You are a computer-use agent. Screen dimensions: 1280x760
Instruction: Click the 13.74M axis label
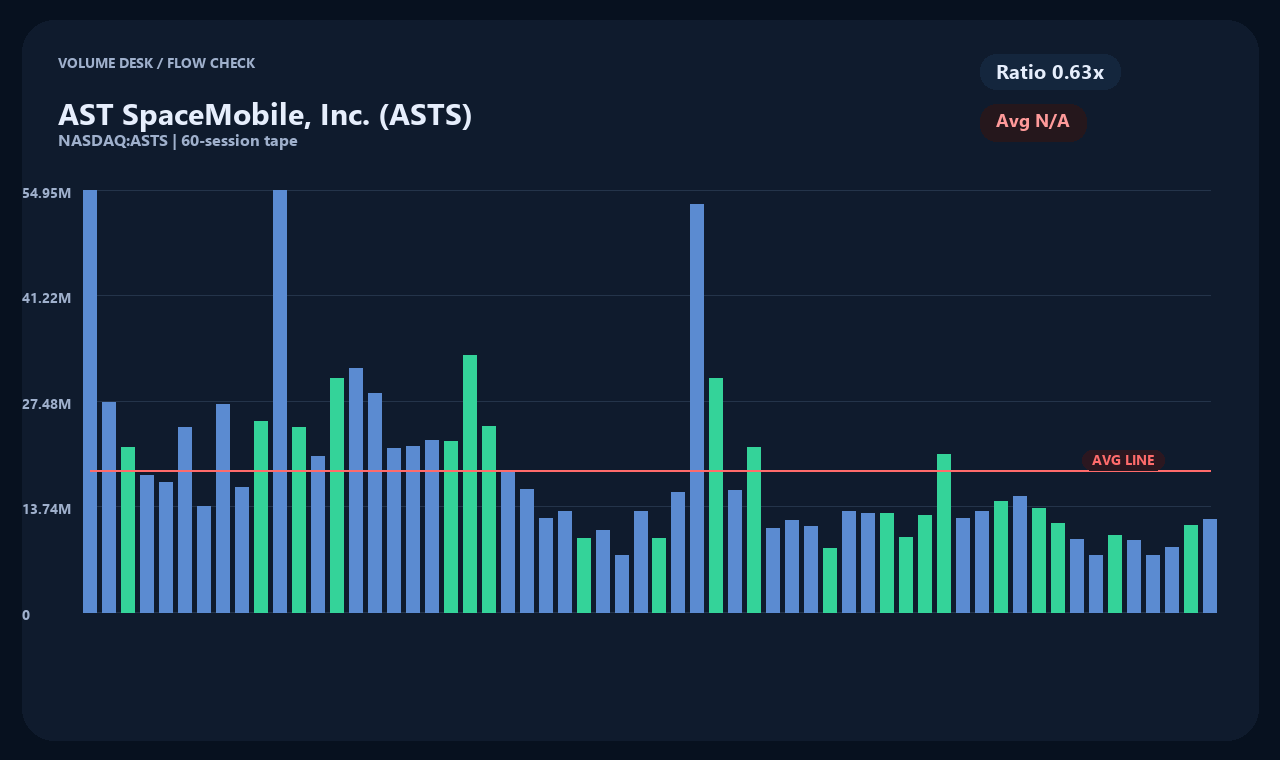tap(47, 509)
